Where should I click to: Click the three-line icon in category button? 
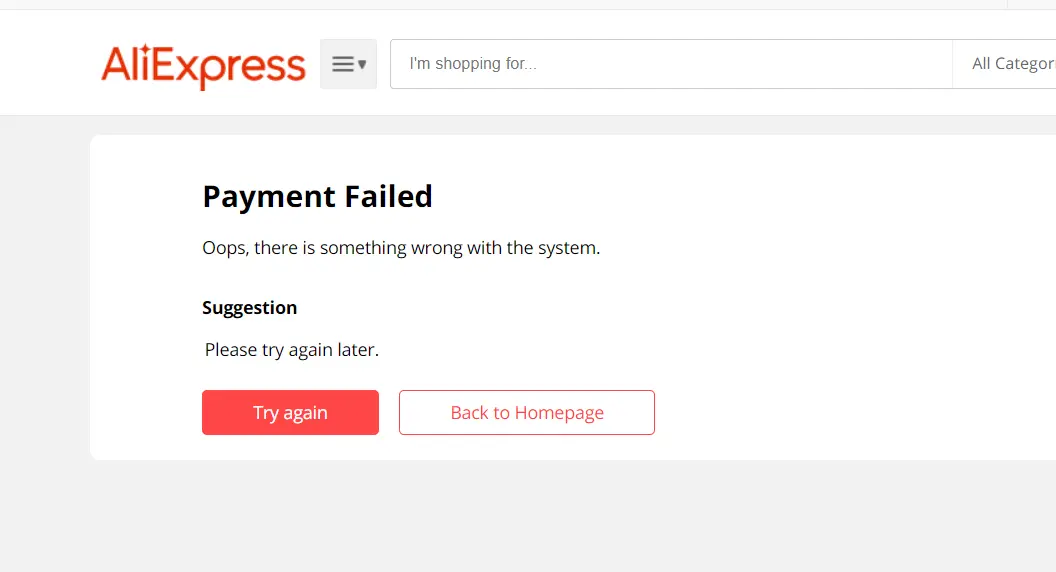coord(343,64)
